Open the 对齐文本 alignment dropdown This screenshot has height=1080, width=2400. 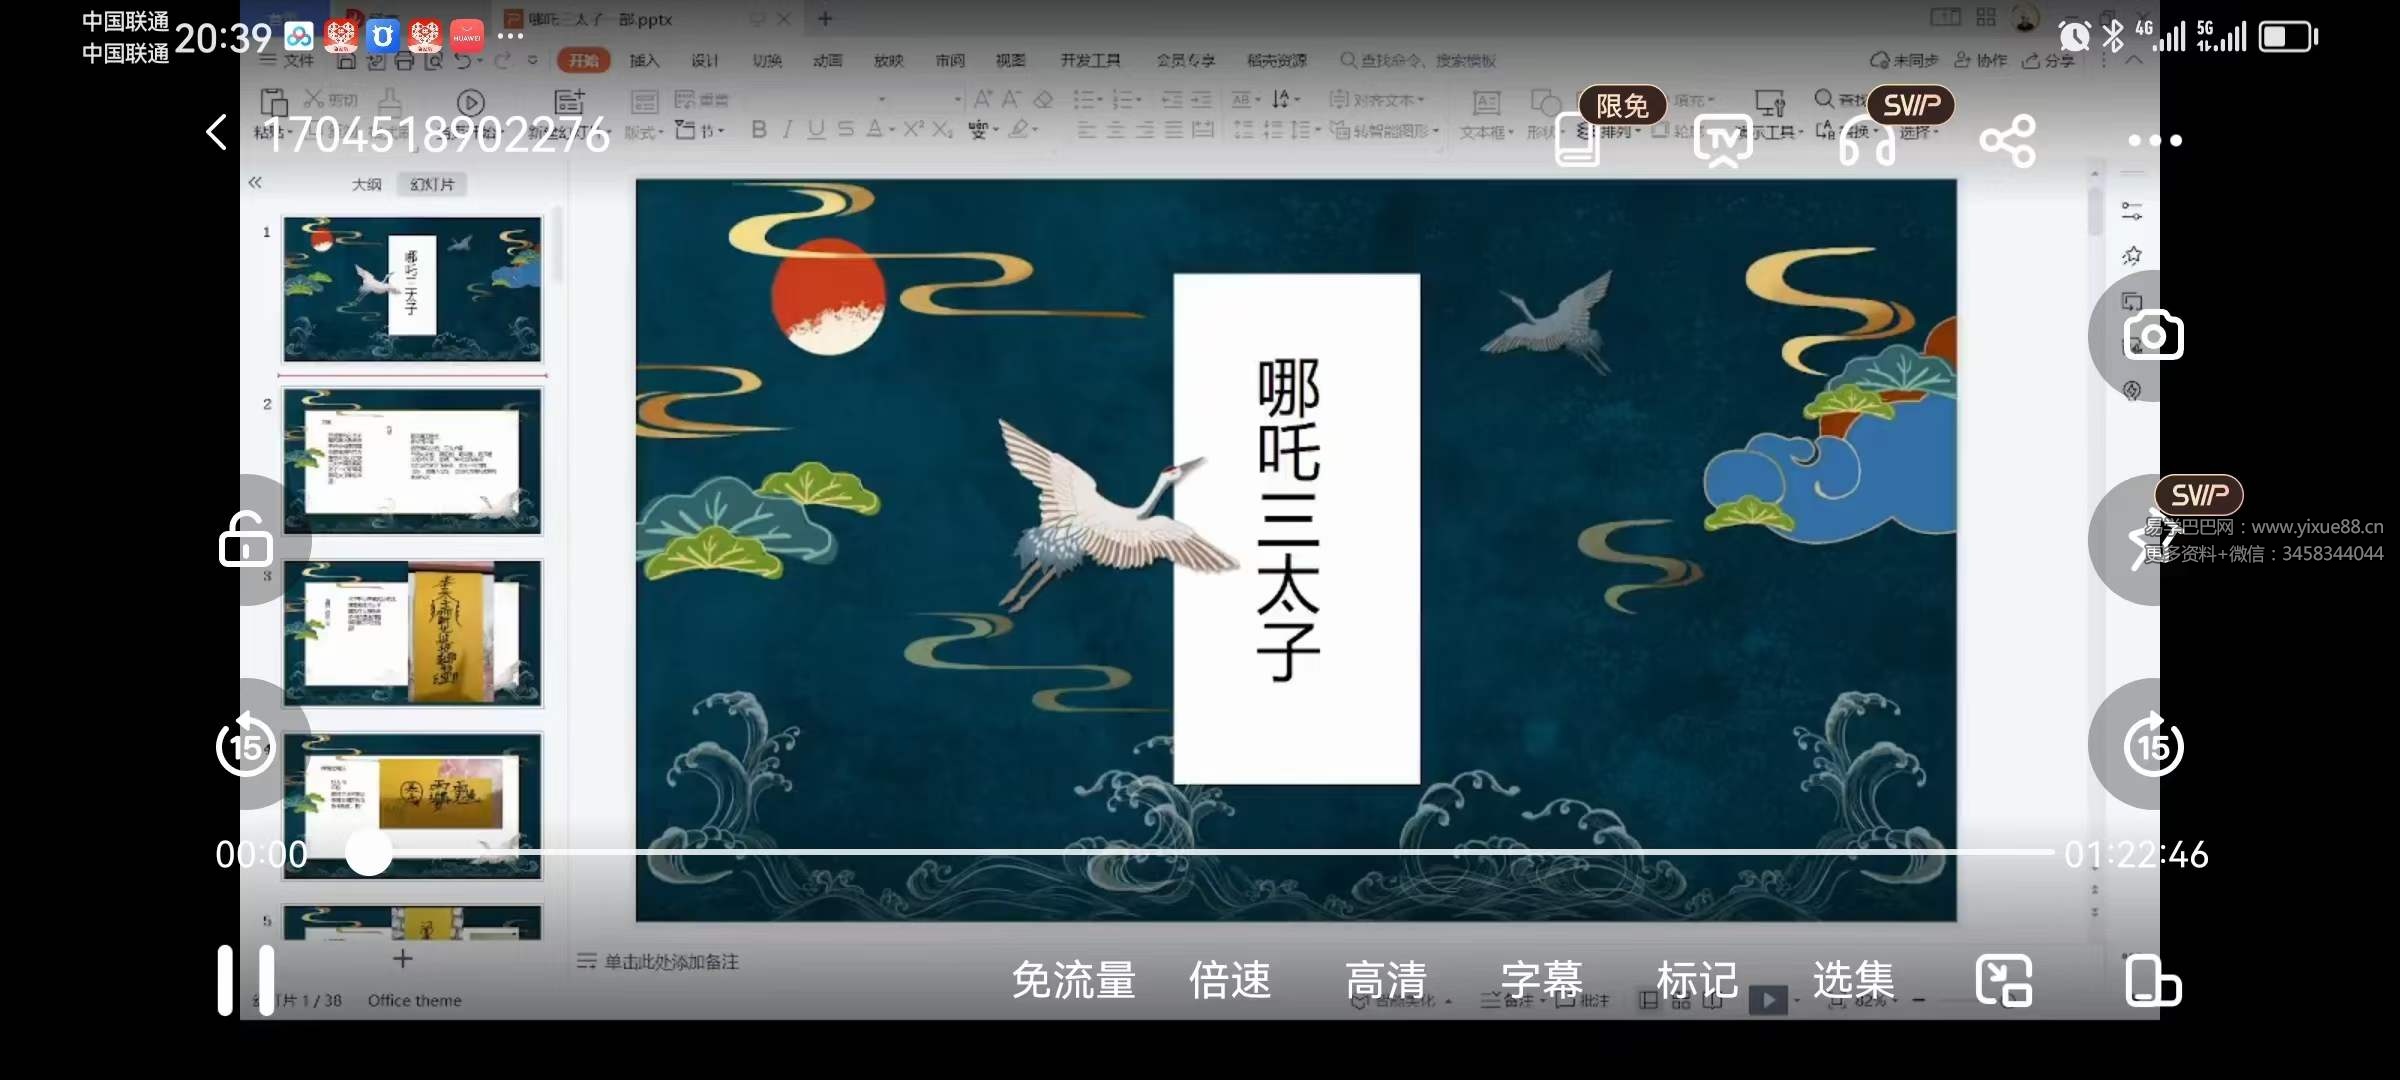1381,99
